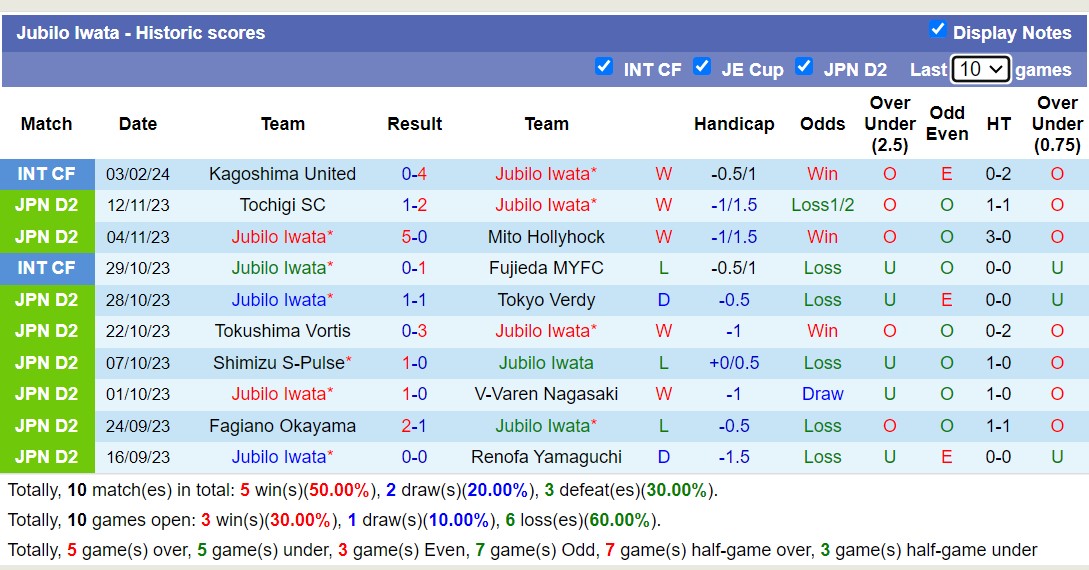Click Shimizu S-Pulse team link
Screen dimensions: 1089x570
[x=279, y=363]
